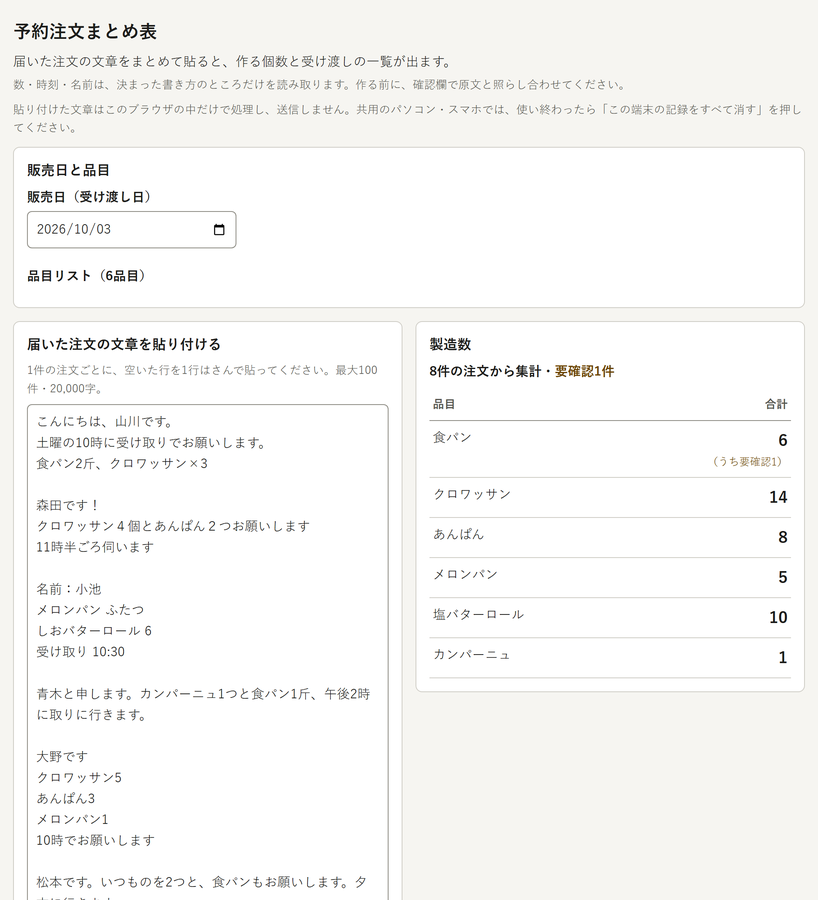
Task: Click the 製造数 panel heading
Action: click(x=450, y=344)
